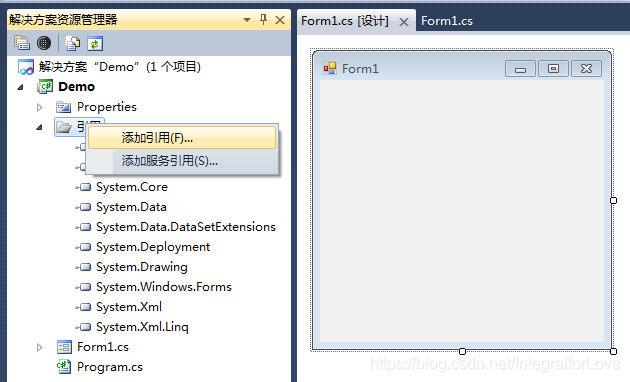
Task: Select System.Deployment reference
Action: pos(153,247)
